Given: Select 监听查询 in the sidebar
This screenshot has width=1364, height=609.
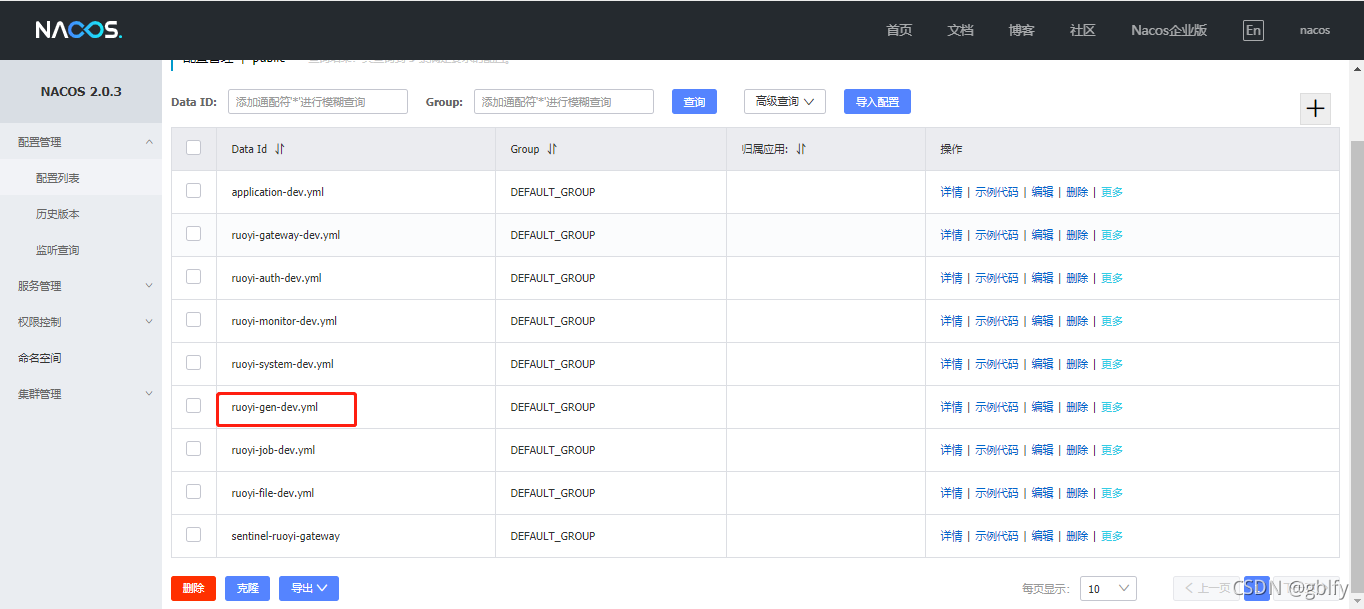Looking at the screenshot, I should pos(80,250).
